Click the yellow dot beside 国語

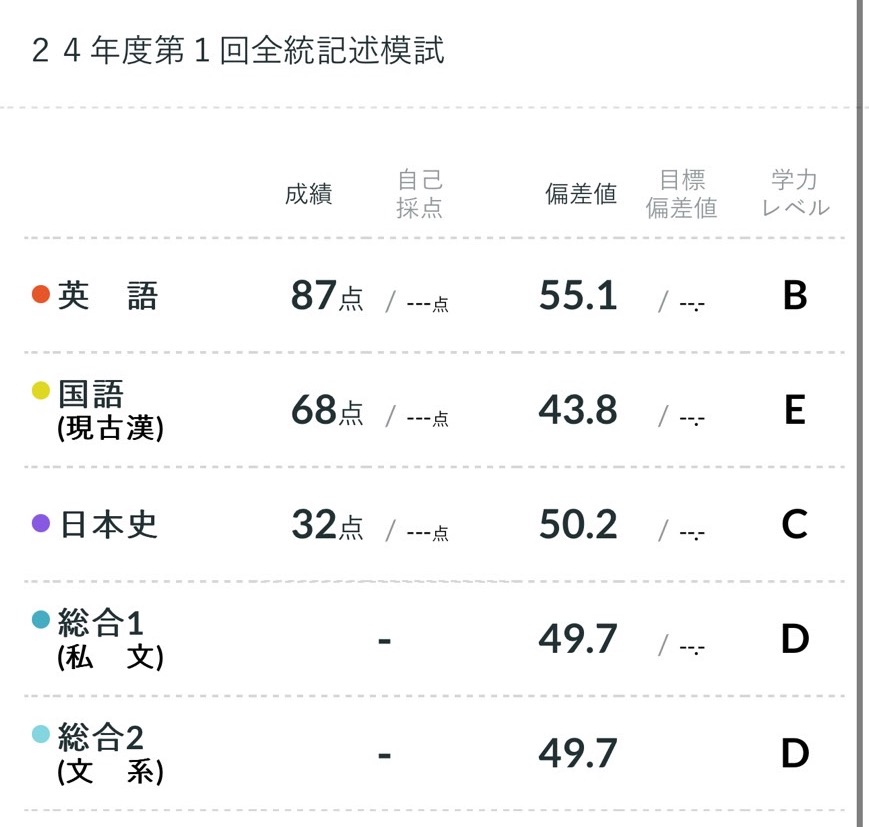[41, 390]
